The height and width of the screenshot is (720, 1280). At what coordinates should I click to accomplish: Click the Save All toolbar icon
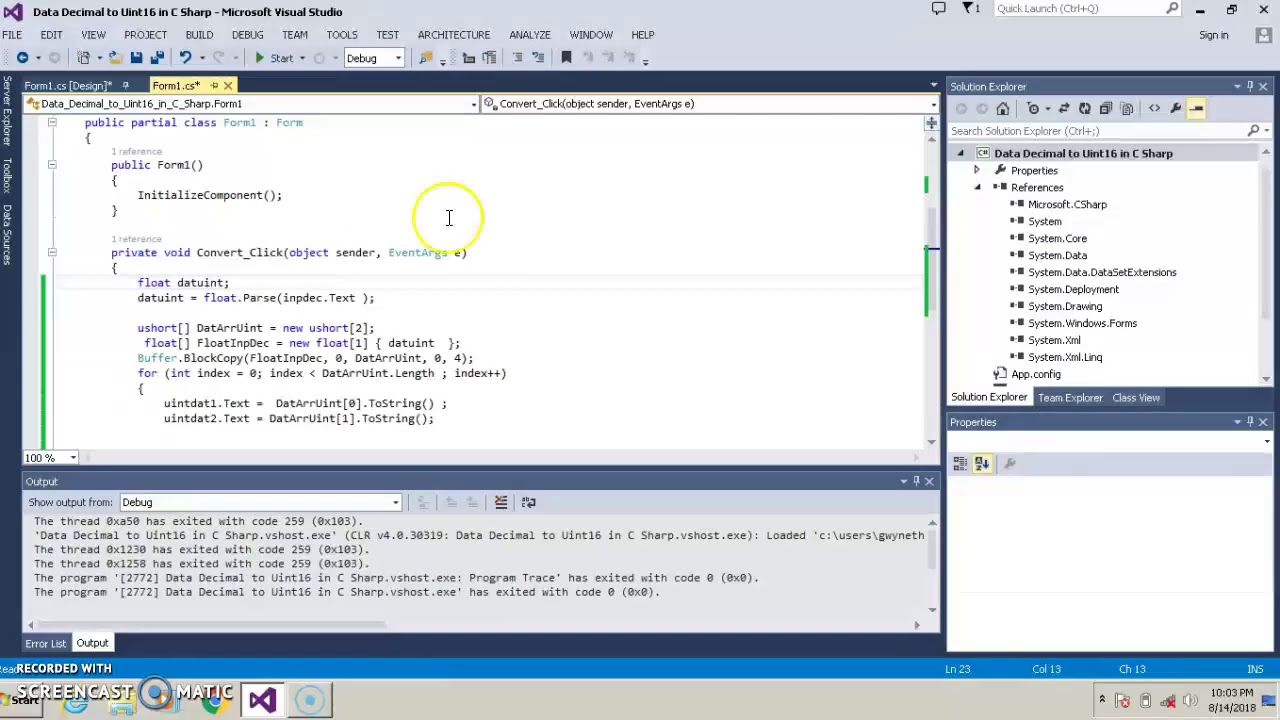tap(157, 58)
